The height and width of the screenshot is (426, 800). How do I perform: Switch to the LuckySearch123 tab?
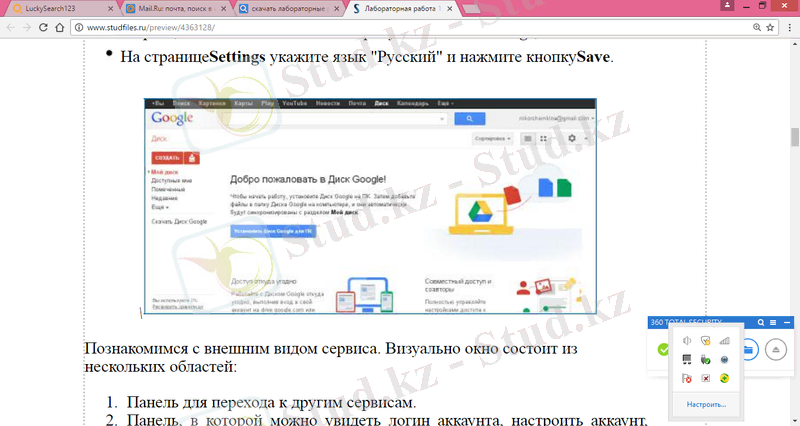pos(60,8)
